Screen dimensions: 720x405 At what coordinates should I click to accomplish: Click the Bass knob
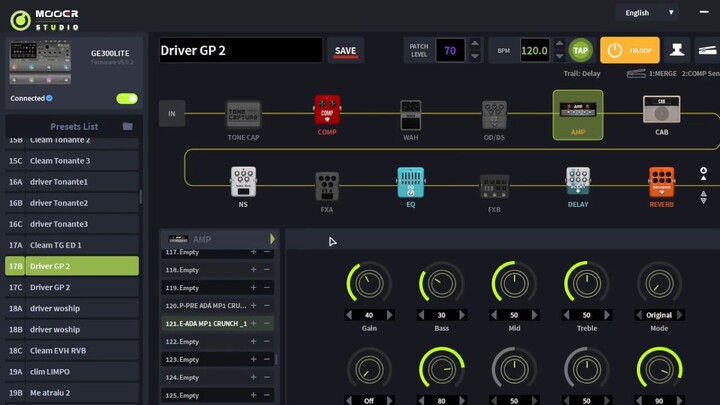441,284
